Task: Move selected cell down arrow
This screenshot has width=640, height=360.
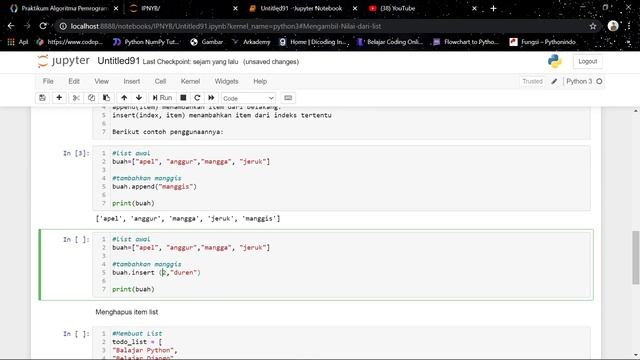Action: [139, 98]
